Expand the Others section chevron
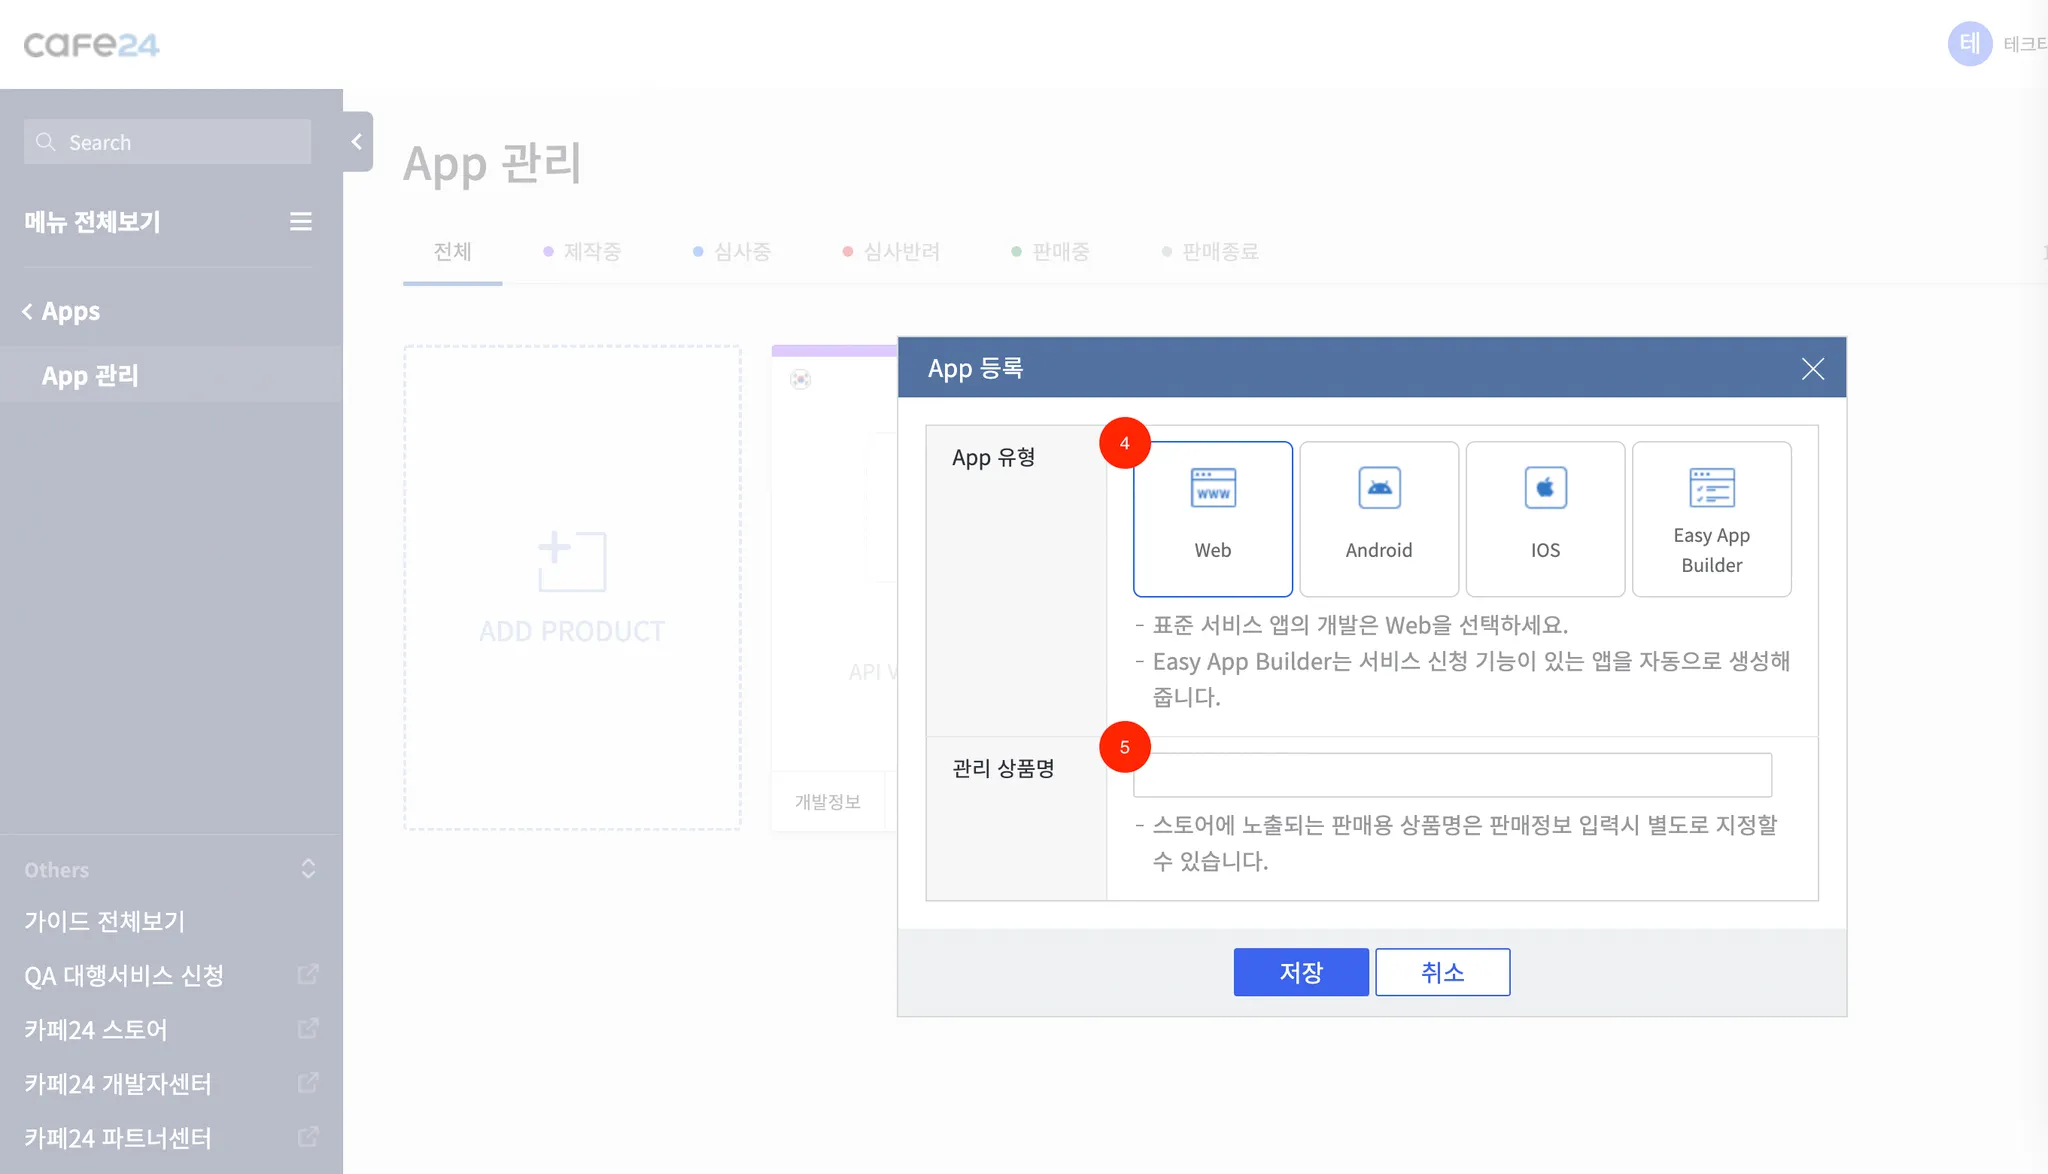 pos(308,869)
